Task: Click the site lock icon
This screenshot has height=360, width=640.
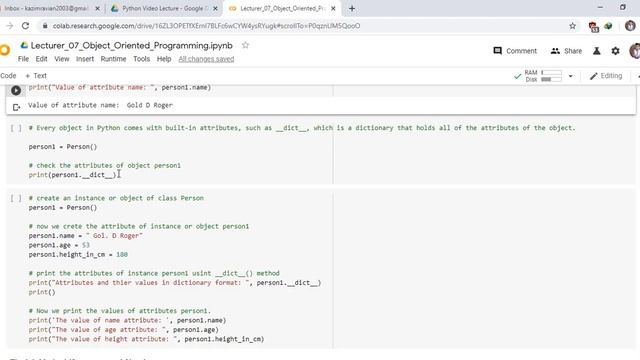Action: (44, 26)
